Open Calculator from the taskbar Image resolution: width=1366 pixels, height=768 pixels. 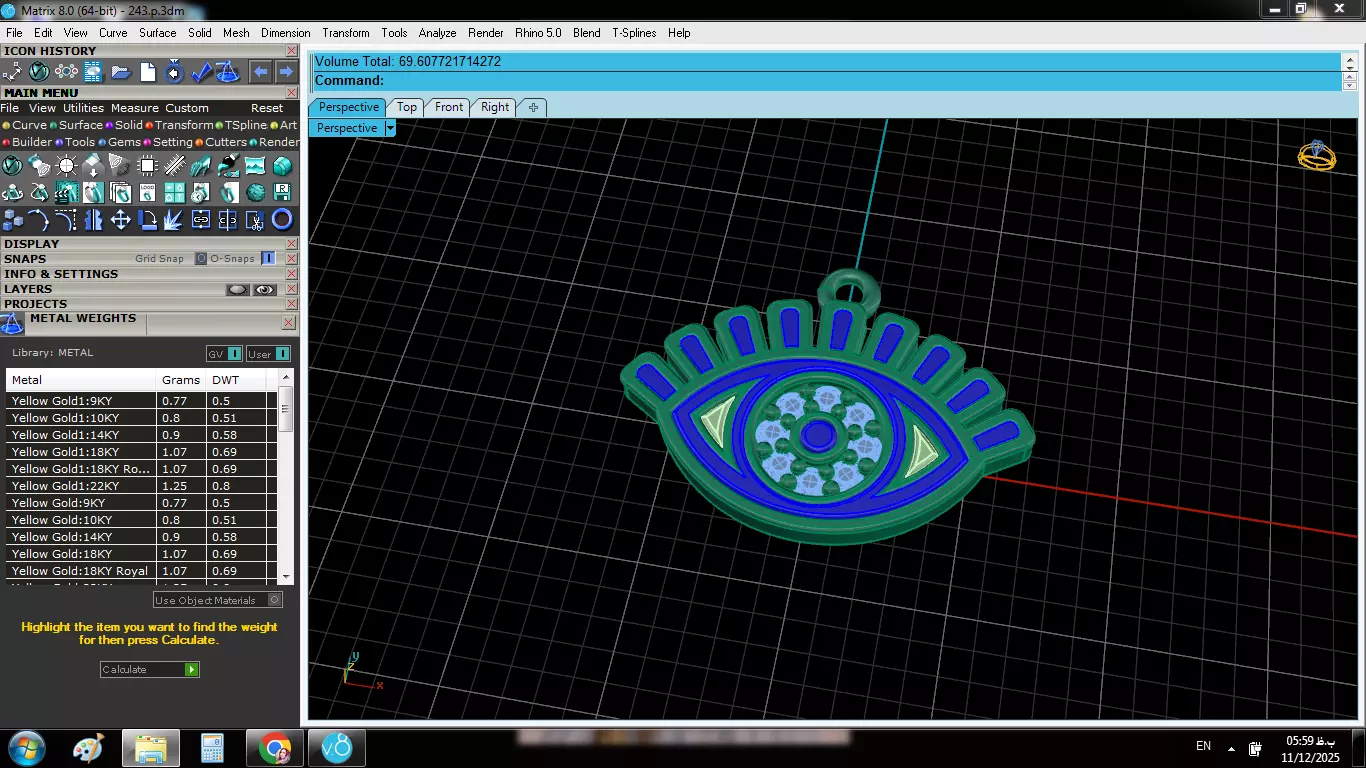[212, 748]
